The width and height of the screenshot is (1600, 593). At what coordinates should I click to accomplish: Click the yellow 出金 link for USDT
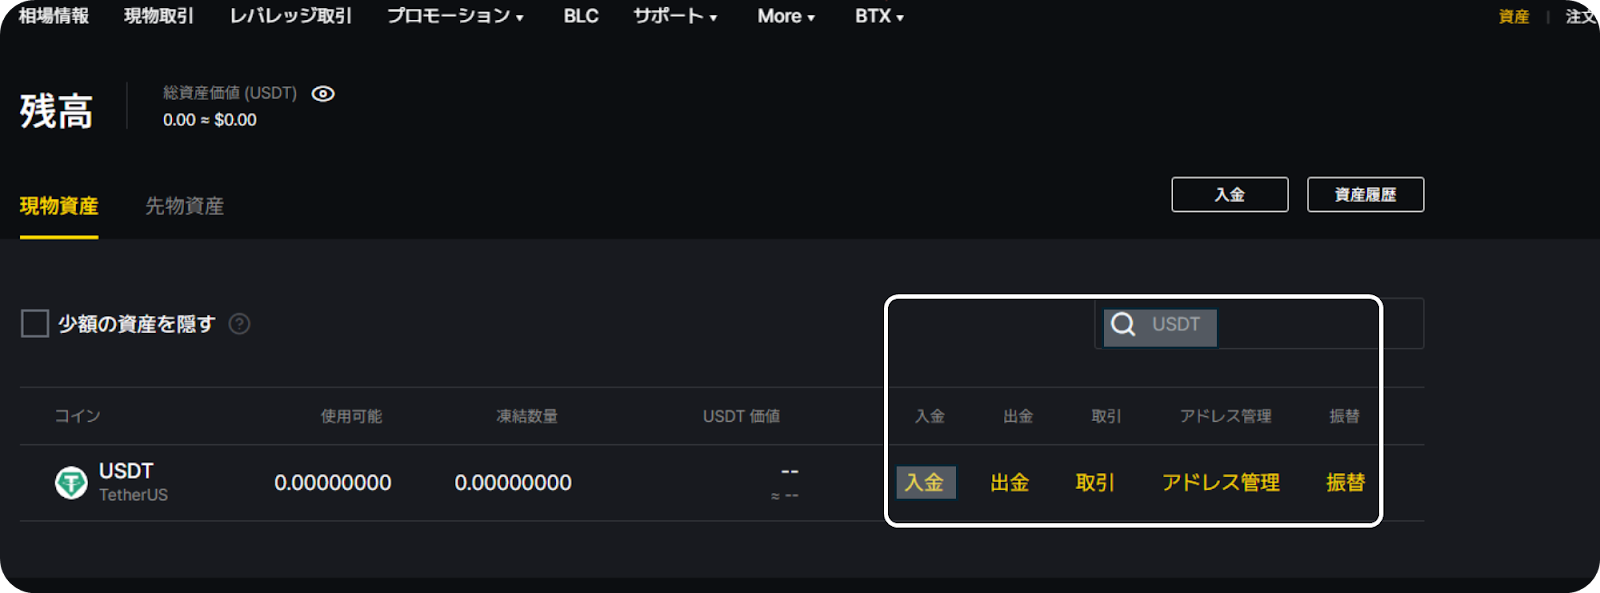[x=1010, y=483]
